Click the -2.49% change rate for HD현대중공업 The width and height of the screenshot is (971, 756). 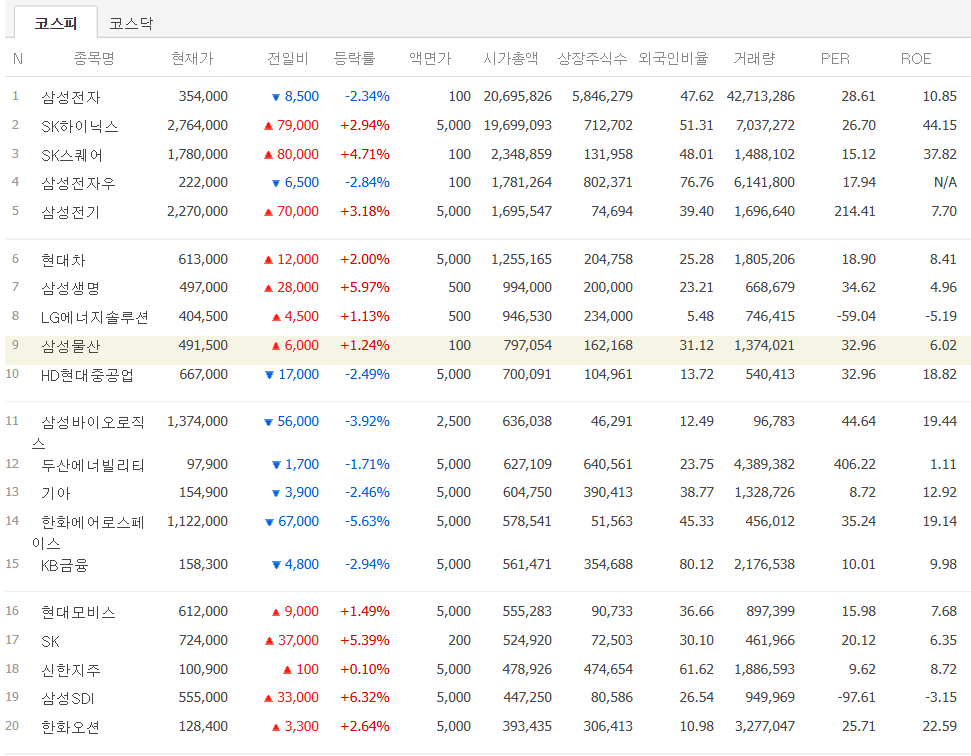(367, 374)
